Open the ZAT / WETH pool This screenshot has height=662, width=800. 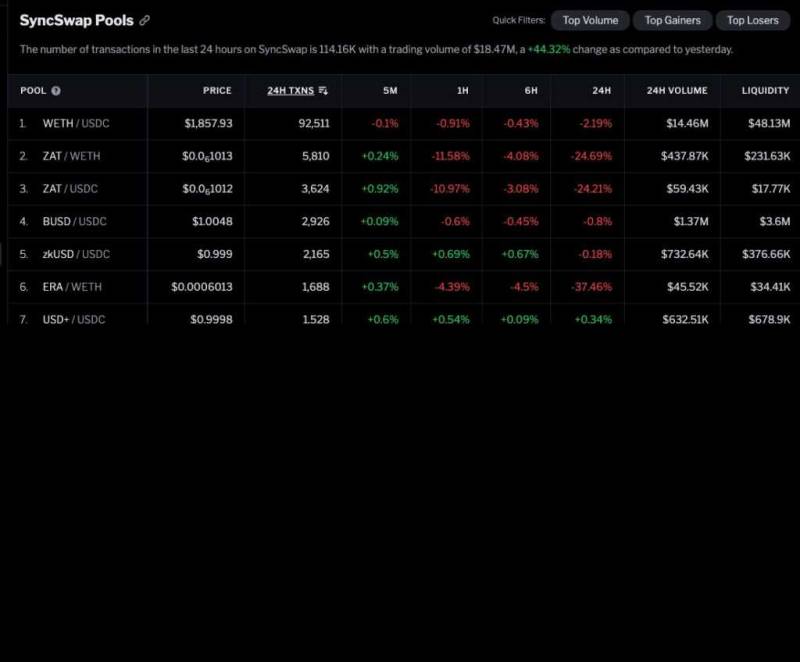click(x=71, y=156)
